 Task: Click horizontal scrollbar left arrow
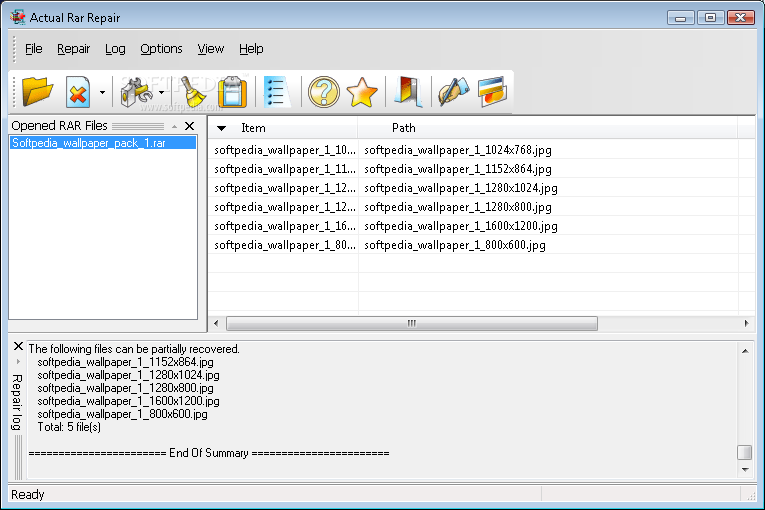click(x=216, y=323)
